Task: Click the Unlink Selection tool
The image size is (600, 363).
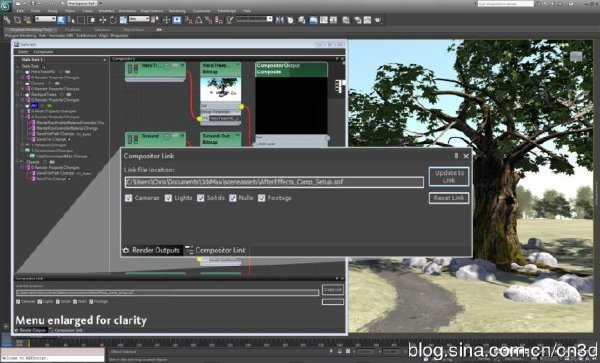Action: (17, 20)
